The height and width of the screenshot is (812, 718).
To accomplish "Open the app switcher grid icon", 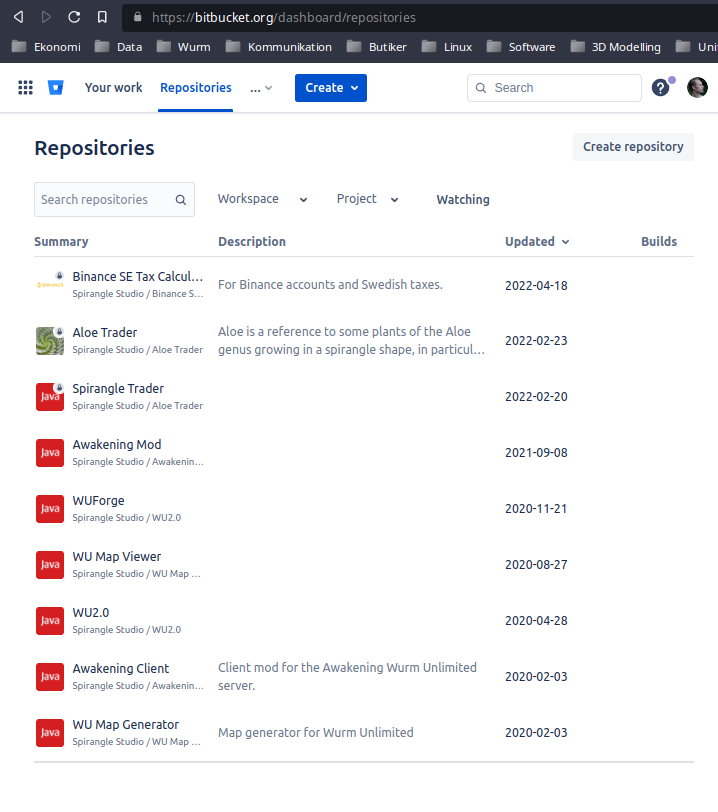I will 25,88.
